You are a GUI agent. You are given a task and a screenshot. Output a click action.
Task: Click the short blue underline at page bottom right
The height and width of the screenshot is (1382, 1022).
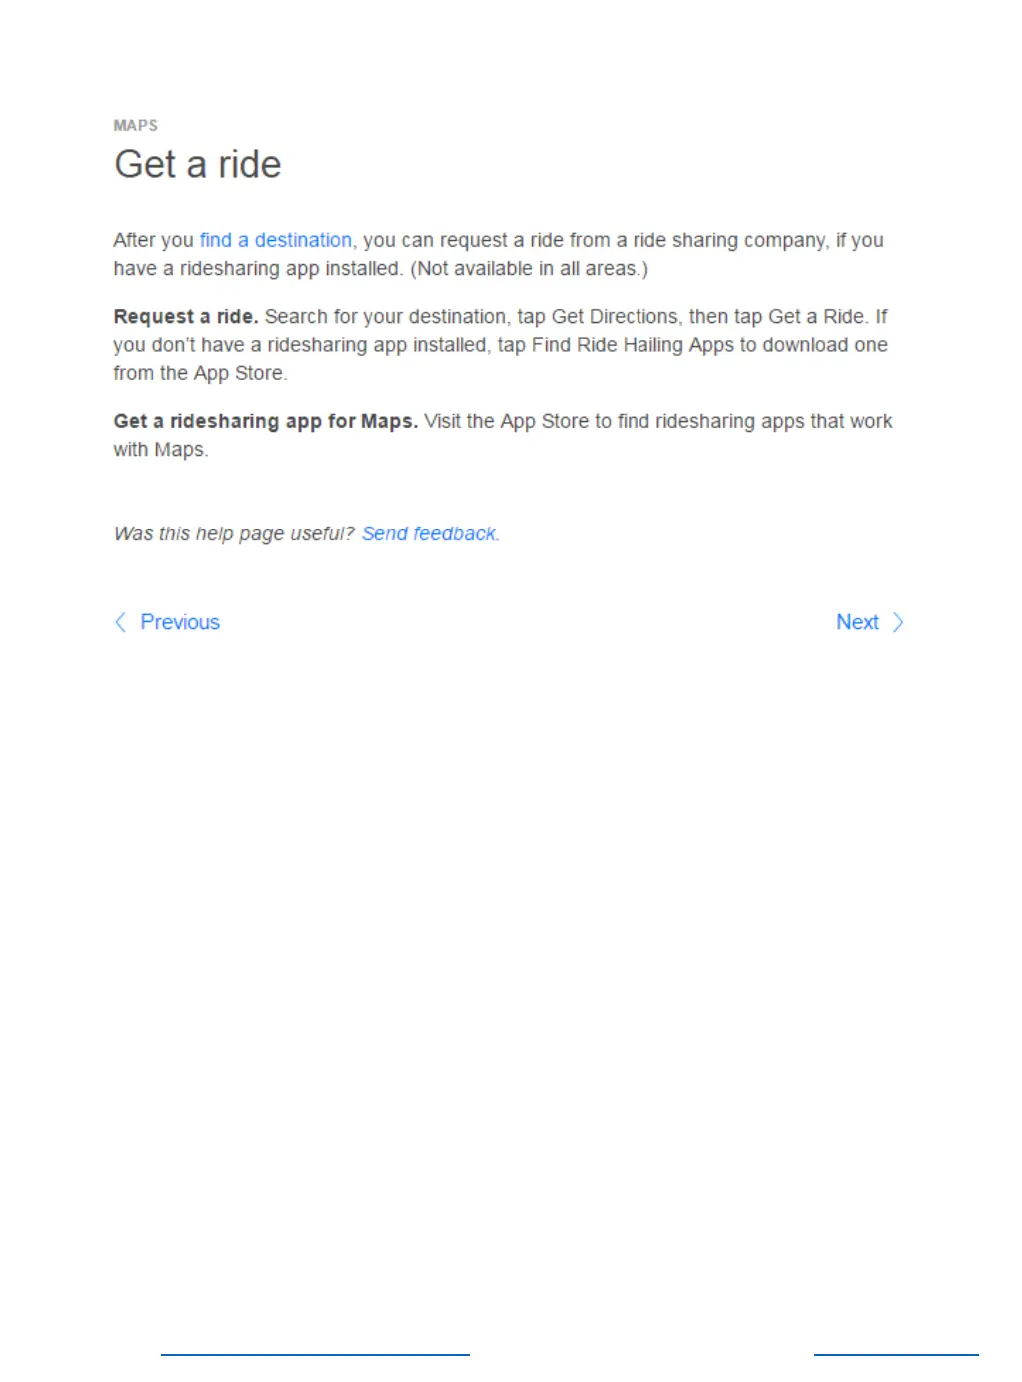pos(896,1355)
